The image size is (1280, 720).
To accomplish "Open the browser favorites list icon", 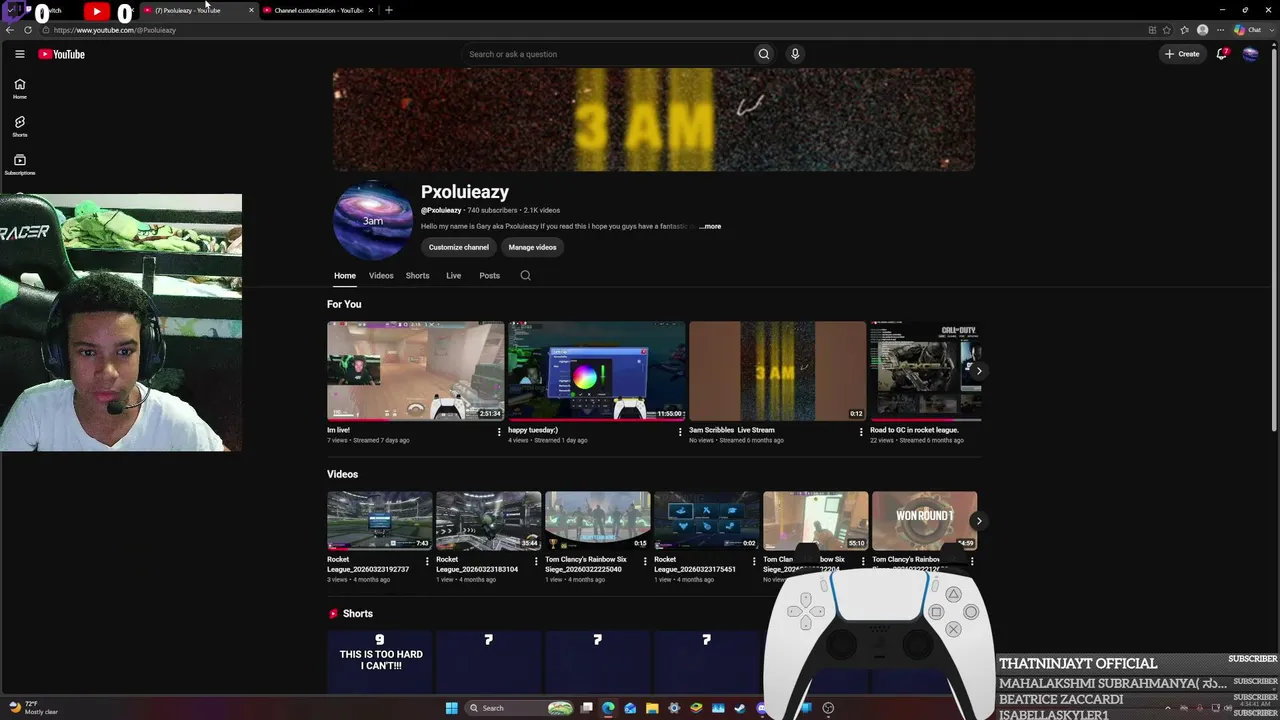I will pos(1184,30).
